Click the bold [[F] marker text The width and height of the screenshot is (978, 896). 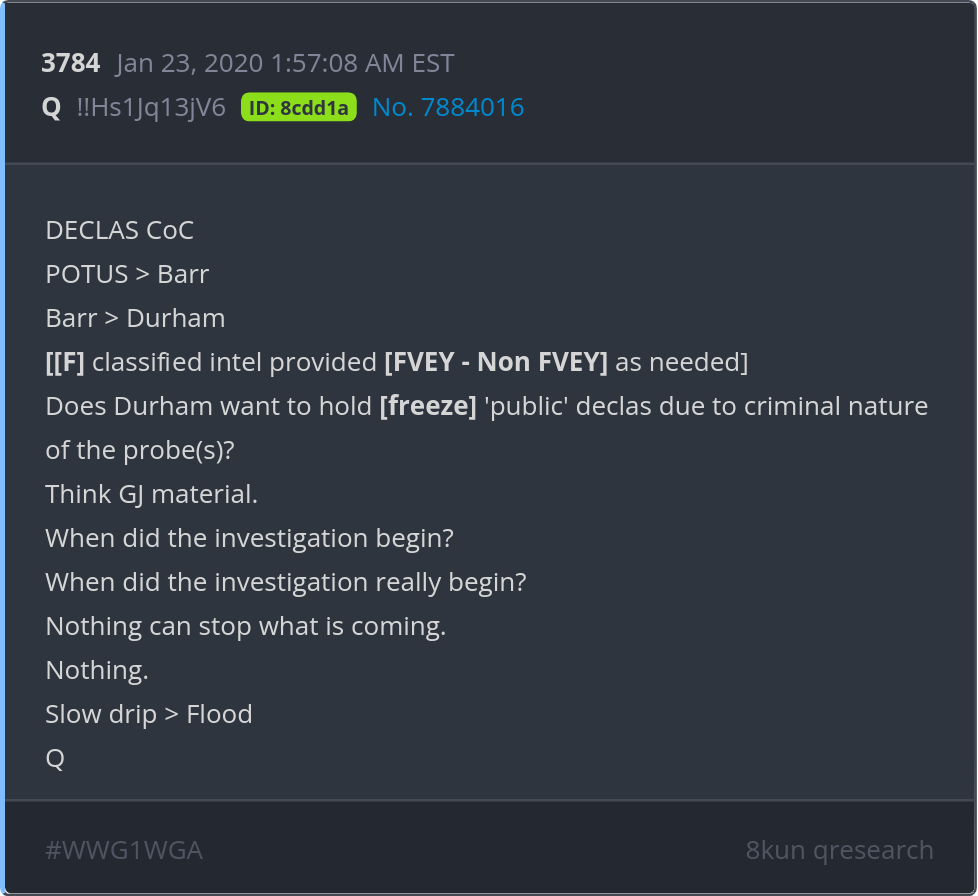click(65, 362)
